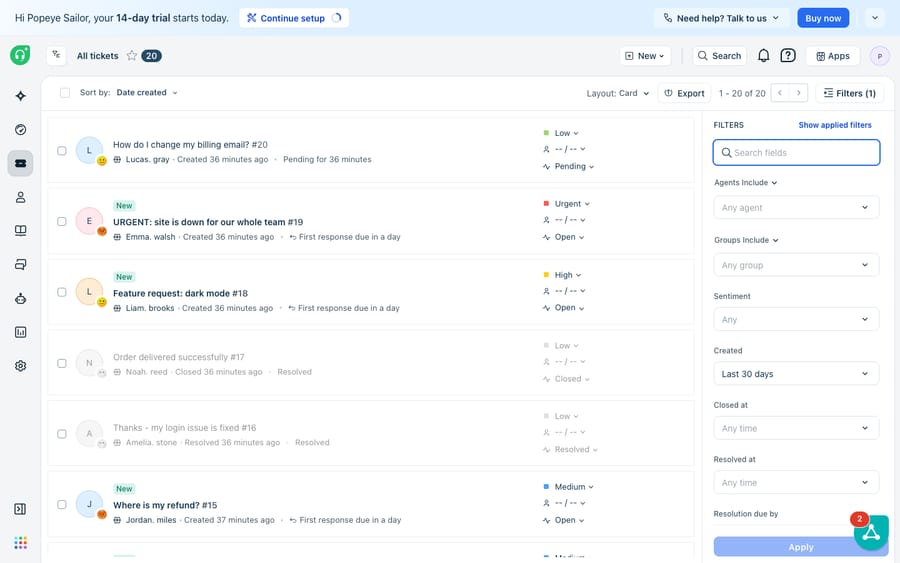Select checkbox for login issue fixed ticket #16
Screen dimensions: 900x563
tap(61, 434)
